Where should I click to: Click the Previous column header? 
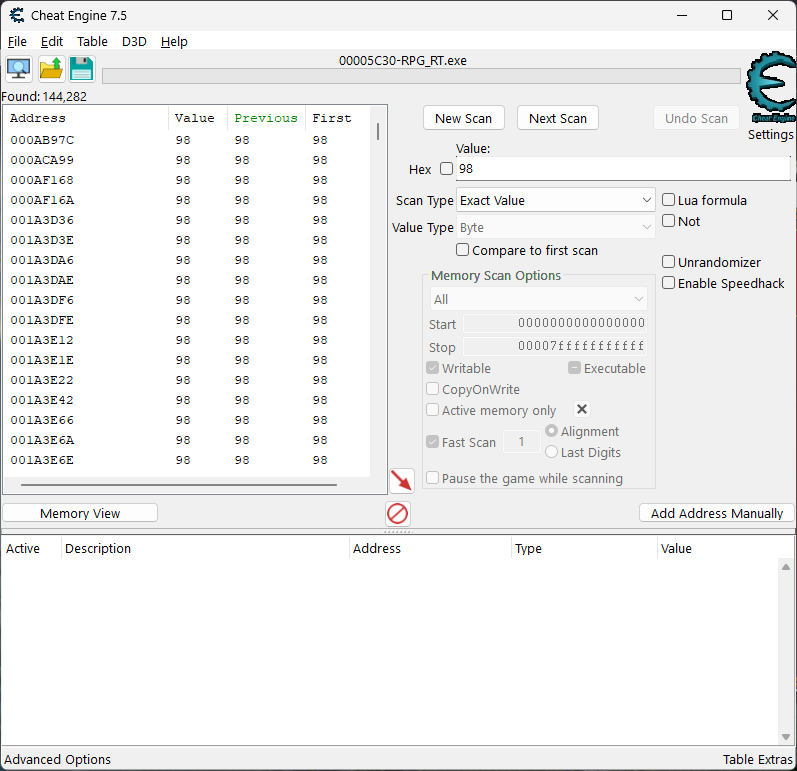click(266, 118)
